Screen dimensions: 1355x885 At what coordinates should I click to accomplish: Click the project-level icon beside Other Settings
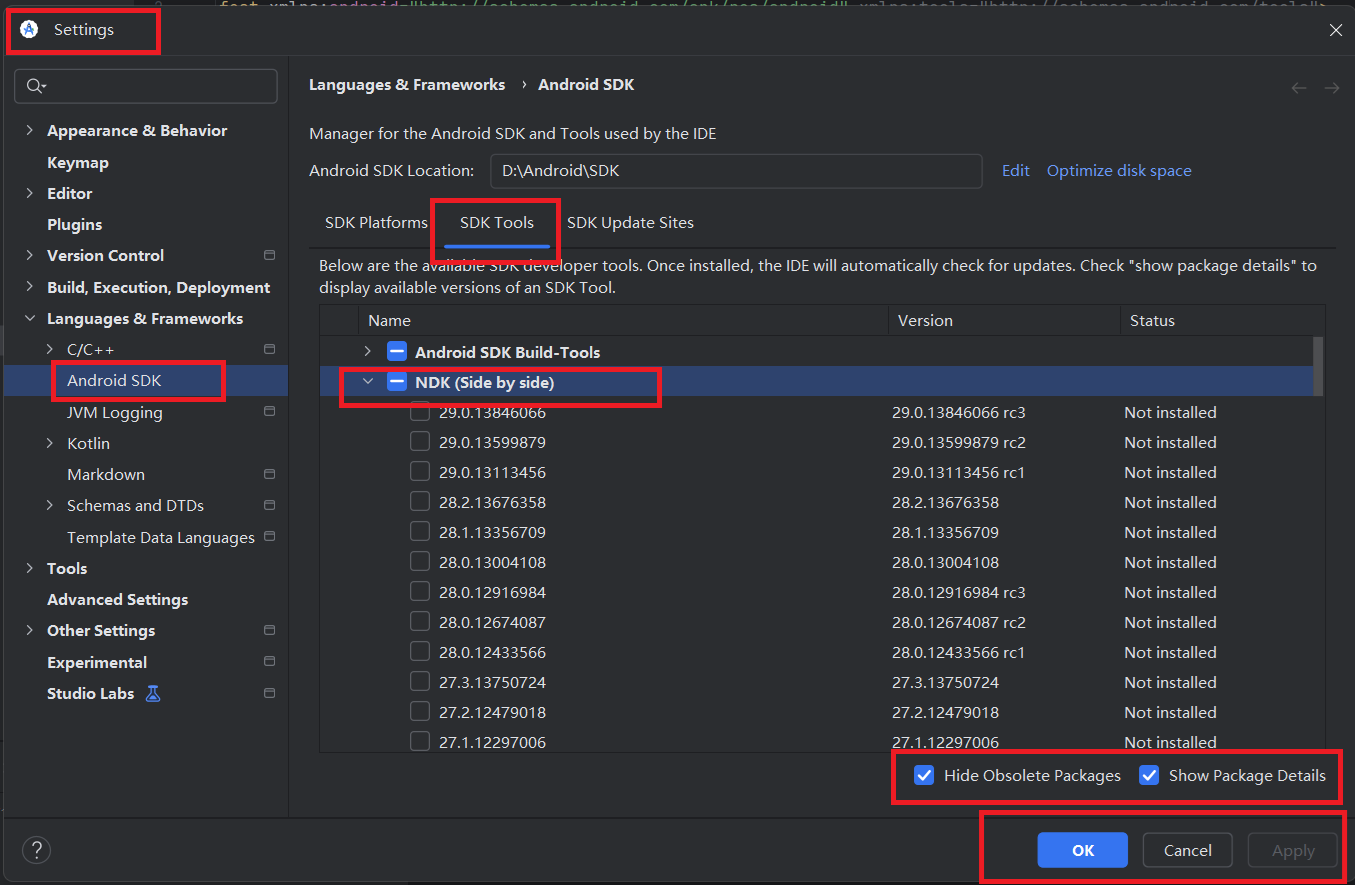(269, 630)
